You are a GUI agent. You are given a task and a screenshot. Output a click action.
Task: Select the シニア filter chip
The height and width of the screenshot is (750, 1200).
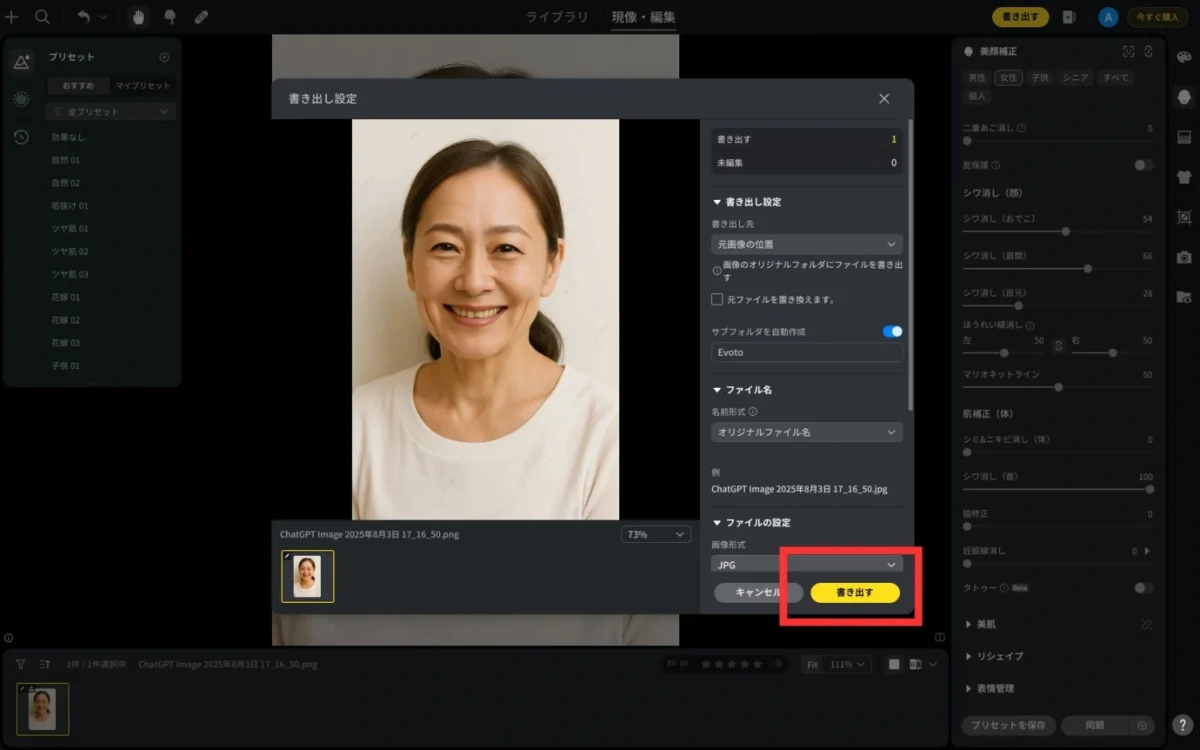click(1076, 78)
